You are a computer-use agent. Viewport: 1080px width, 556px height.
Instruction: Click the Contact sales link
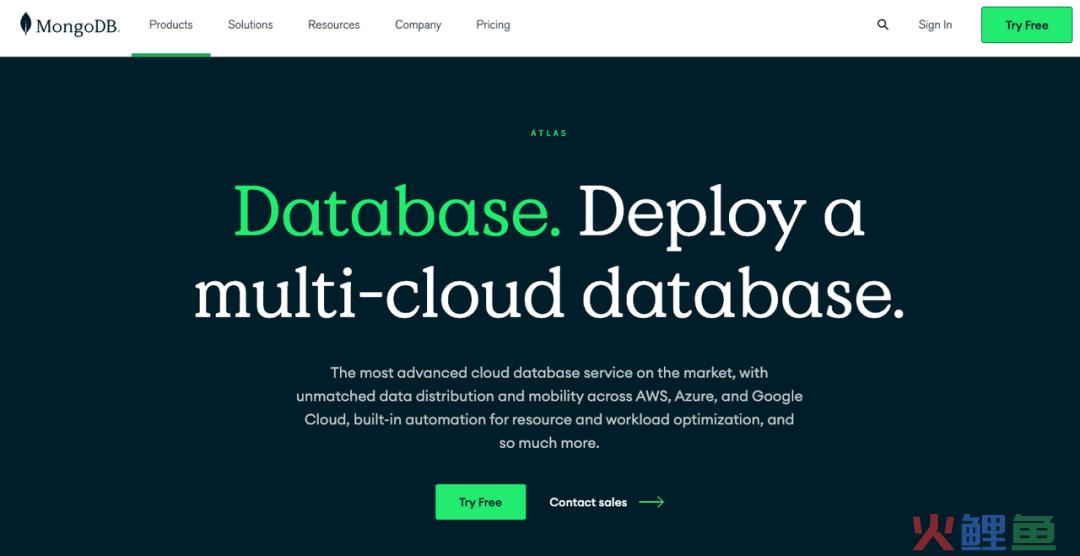588,502
